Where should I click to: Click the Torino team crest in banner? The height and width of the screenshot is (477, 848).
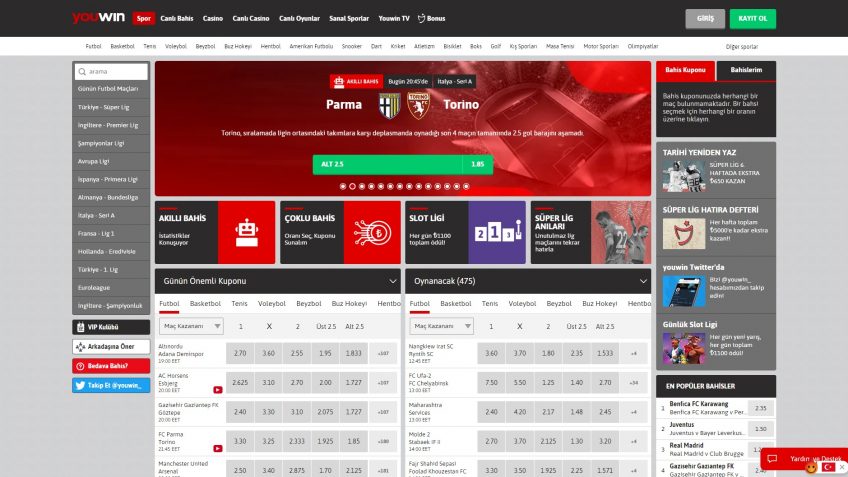click(x=419, y=105)
